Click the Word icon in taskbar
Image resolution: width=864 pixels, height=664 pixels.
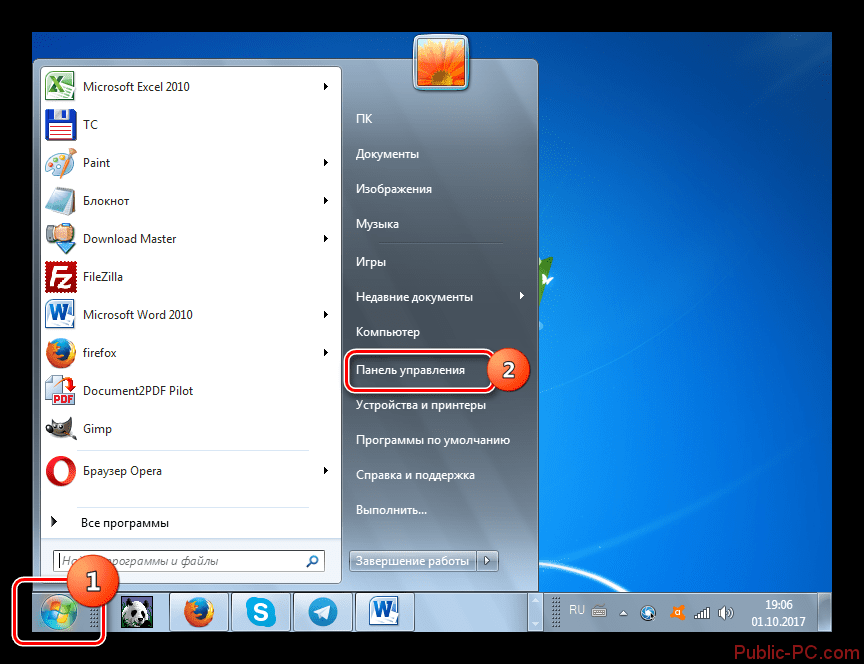(x=383, y=611)
